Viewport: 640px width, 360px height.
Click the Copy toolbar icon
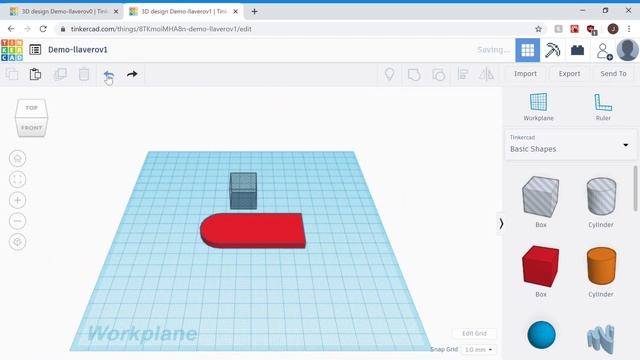(x=12, y=74)
